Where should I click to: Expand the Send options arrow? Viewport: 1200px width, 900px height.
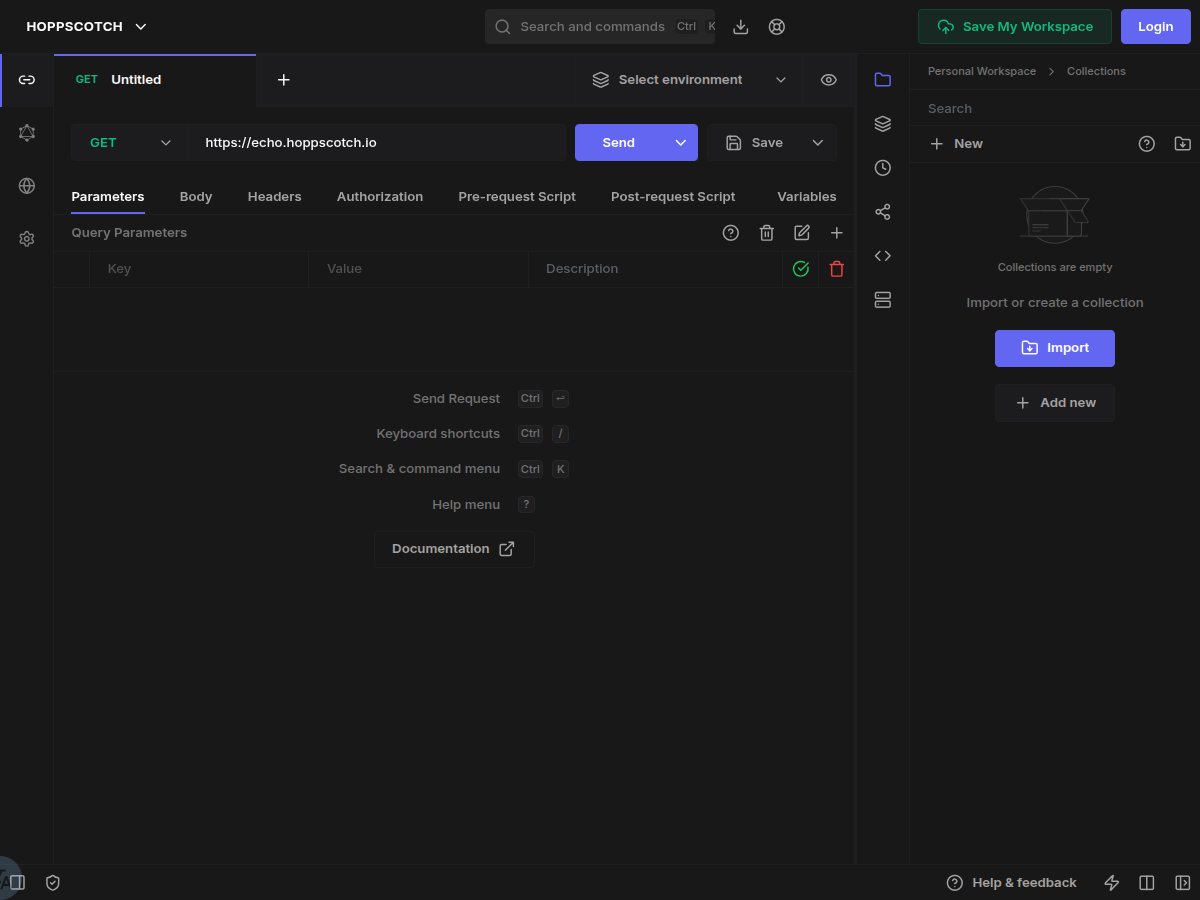tap(681, 143)
